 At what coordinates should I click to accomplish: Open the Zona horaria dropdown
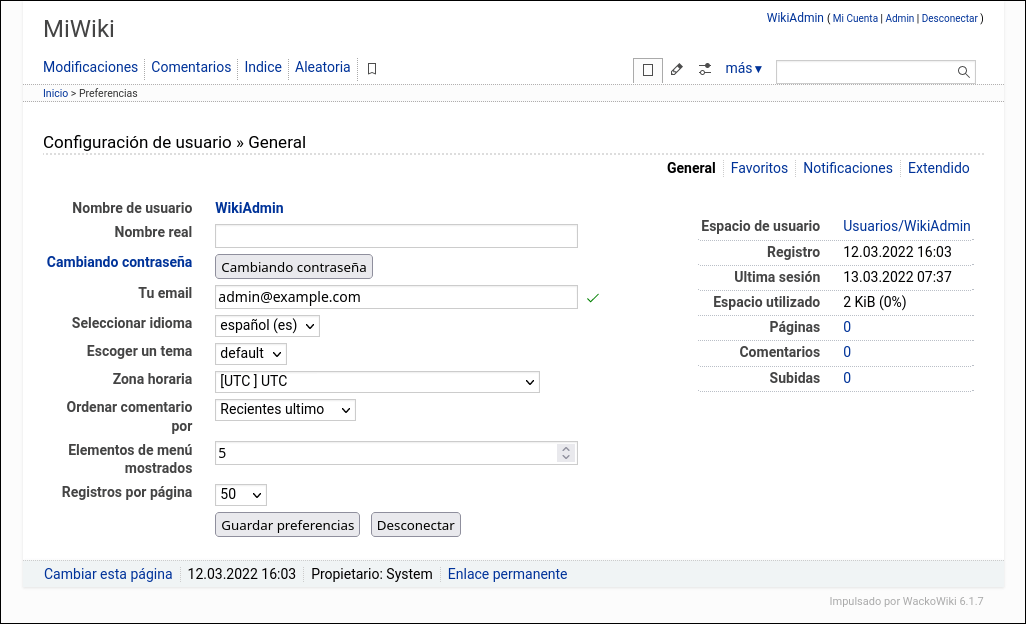377,382
